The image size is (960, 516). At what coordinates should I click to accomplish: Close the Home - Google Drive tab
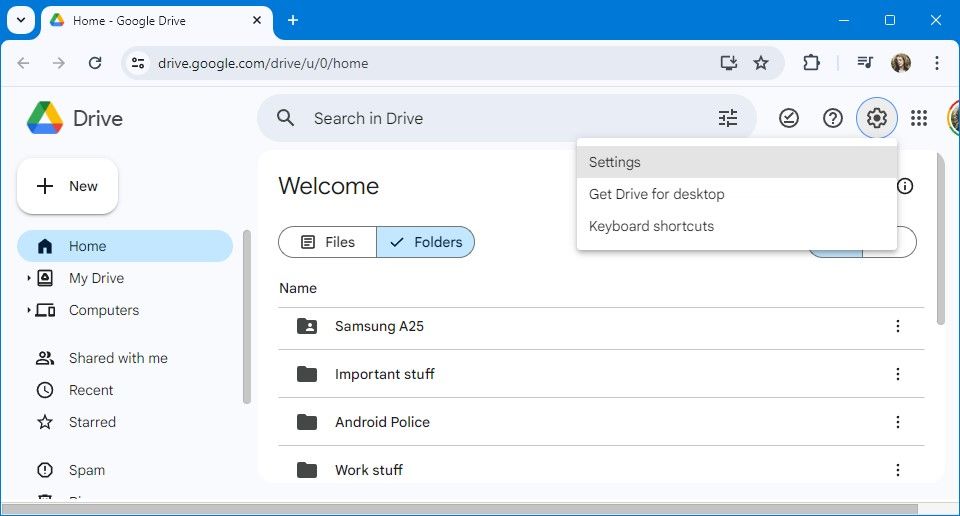257,20
